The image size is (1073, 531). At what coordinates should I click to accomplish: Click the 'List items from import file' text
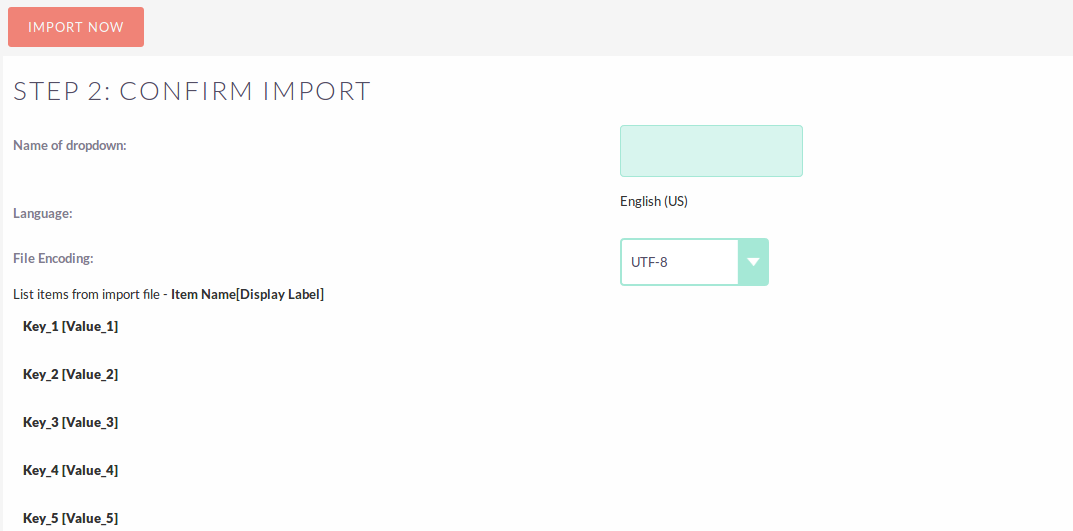click(88, 294)
